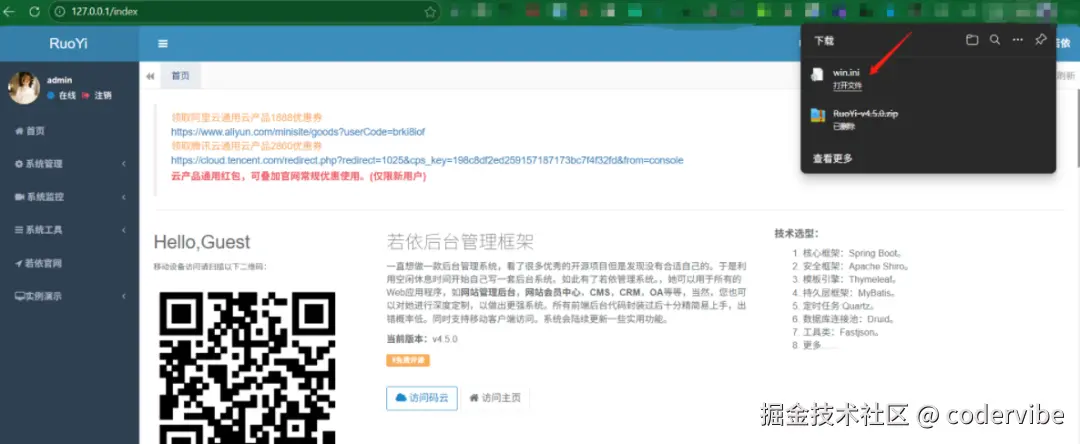Click the home icon beside sidebar 首页

point(19,131)
